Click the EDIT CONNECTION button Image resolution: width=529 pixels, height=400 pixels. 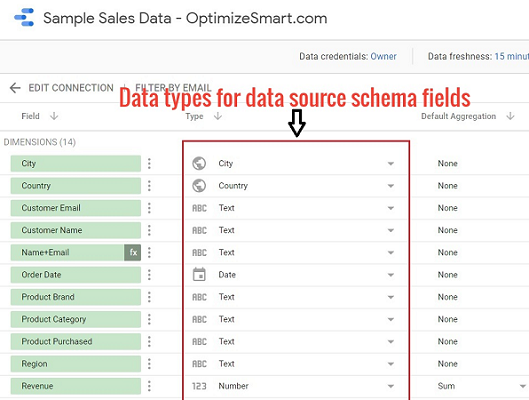71,88
